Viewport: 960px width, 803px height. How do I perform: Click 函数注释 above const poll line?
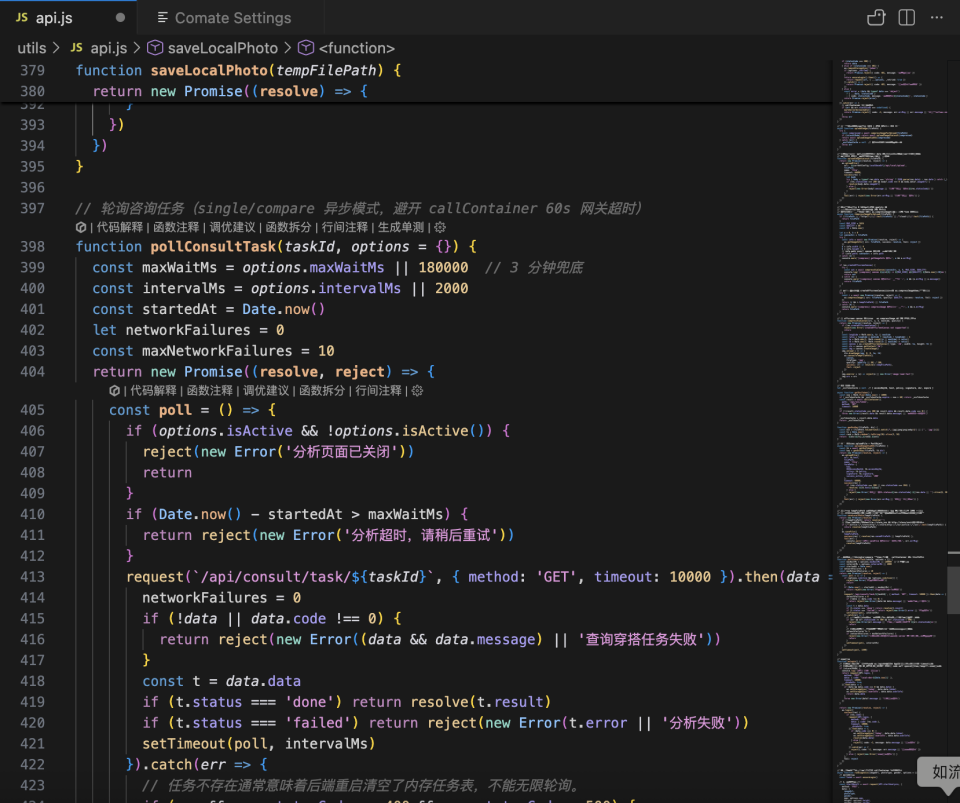(x=209, y=390)
